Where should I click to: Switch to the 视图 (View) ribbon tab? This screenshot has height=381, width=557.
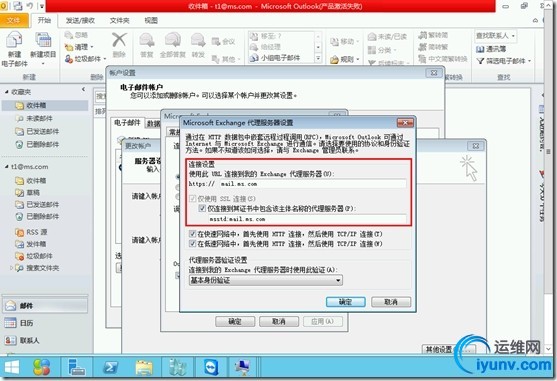point(151,20)
